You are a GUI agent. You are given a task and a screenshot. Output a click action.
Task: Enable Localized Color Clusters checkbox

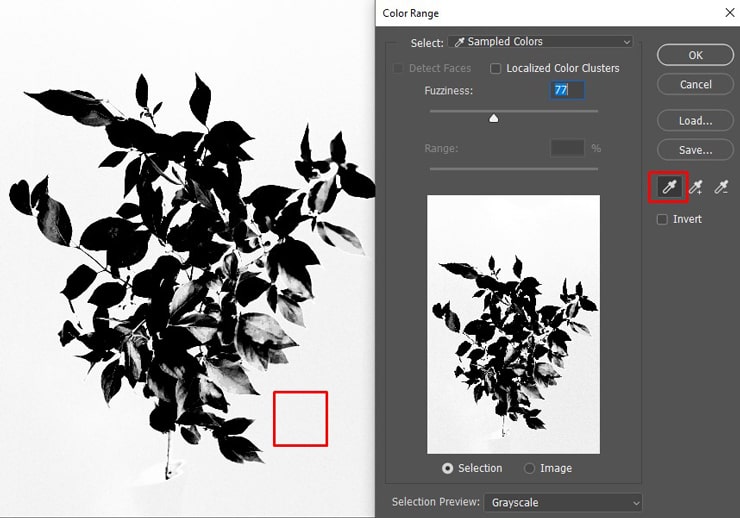click(496, 68)
